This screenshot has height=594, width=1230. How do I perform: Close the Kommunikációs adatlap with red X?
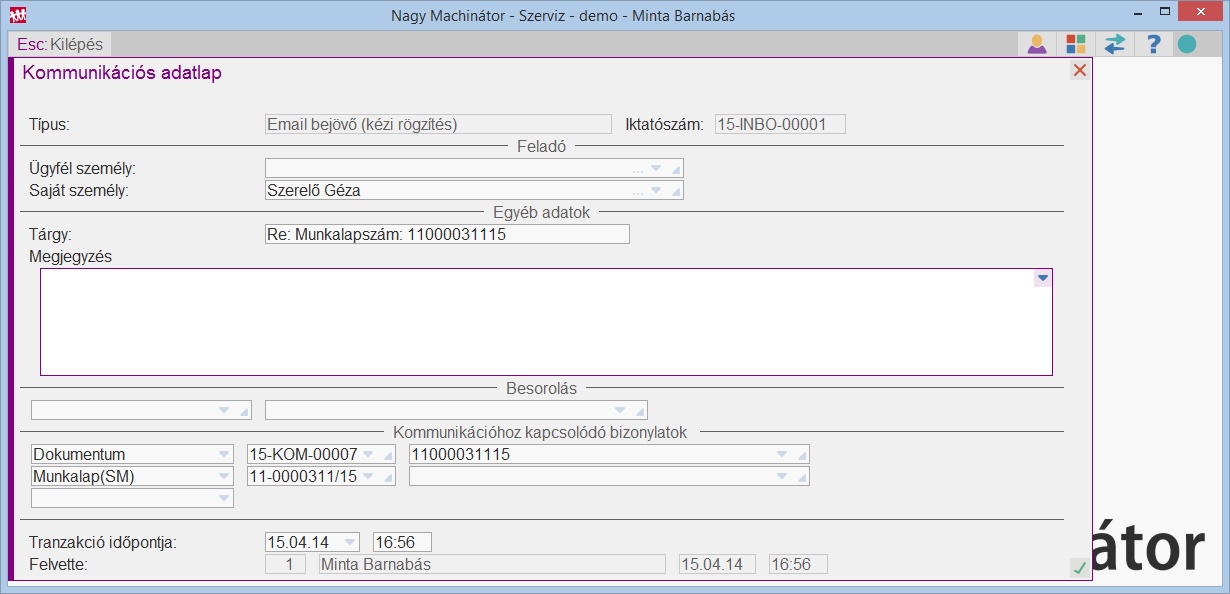(1079, 70)
